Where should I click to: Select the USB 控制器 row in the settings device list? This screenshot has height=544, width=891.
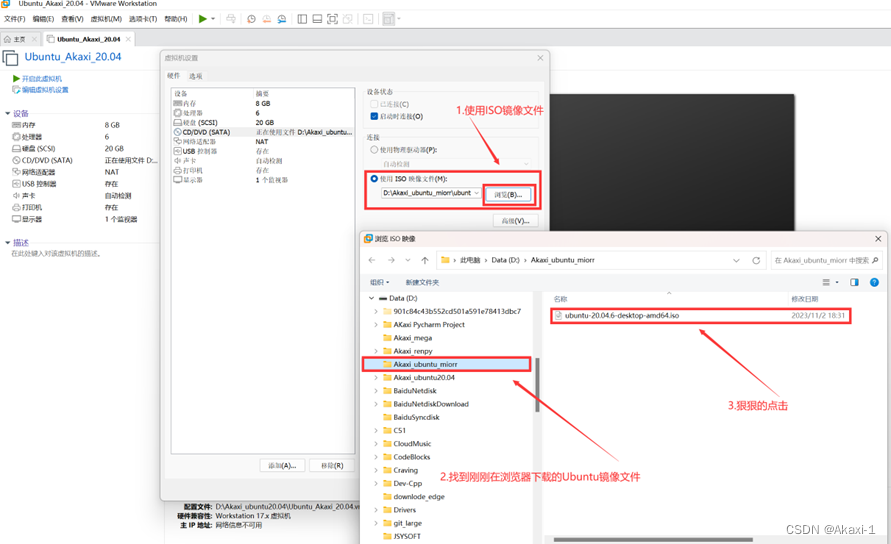263,151
